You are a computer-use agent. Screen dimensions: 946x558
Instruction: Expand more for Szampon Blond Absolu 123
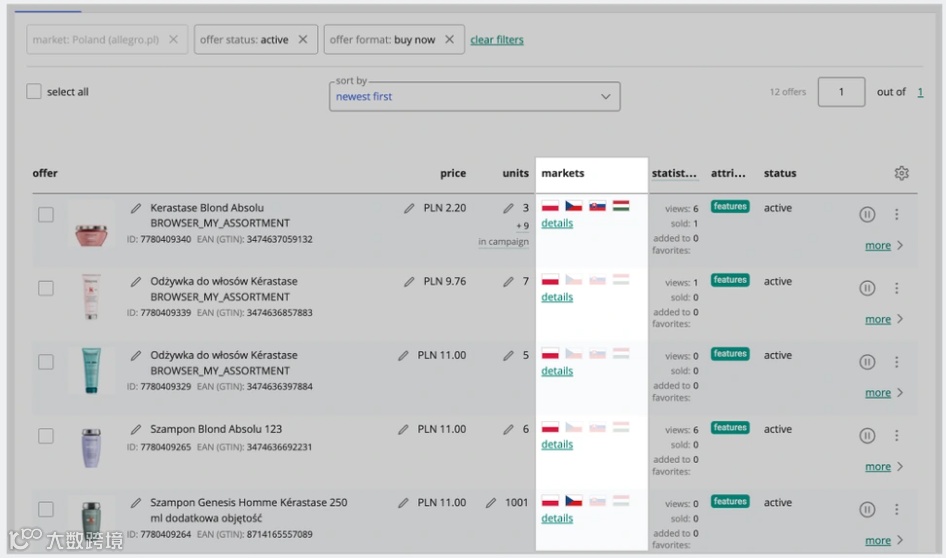click(x=884, y=466)
